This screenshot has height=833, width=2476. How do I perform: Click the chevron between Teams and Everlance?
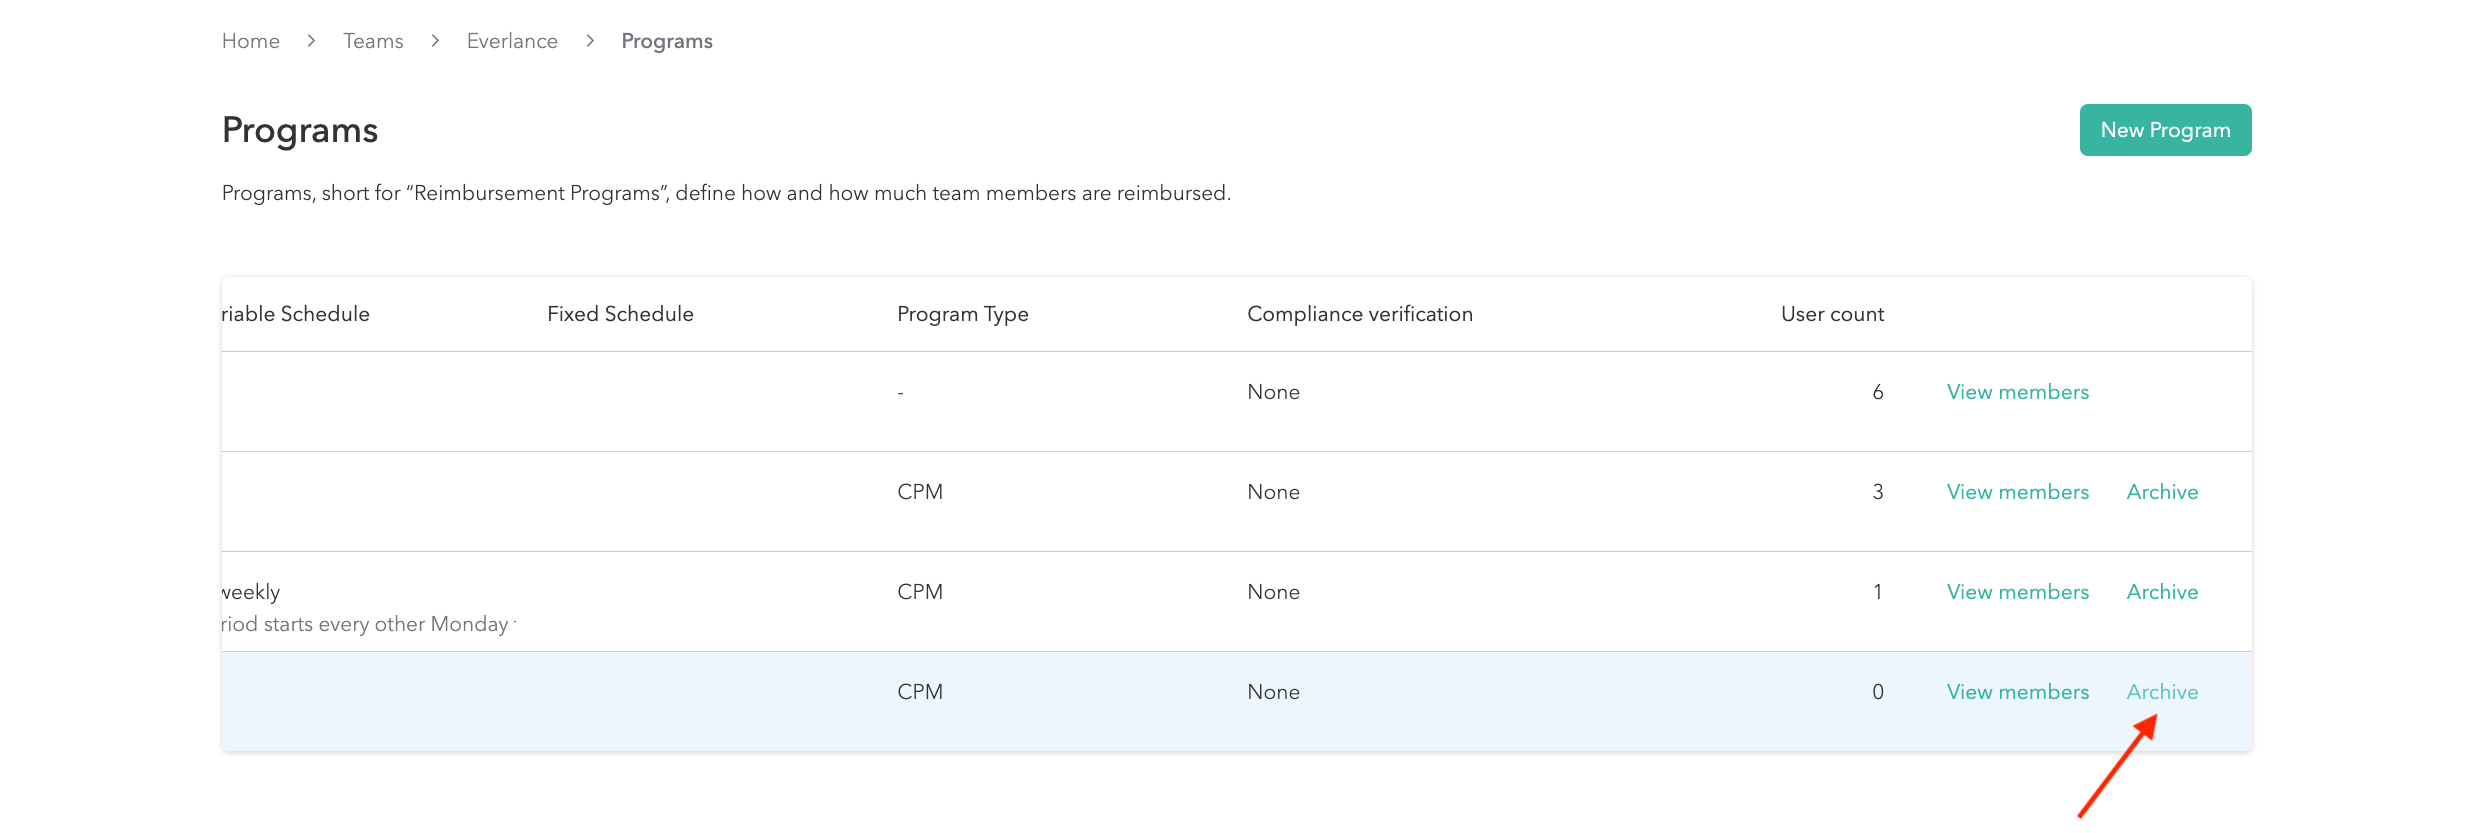(x=435, y=41)
